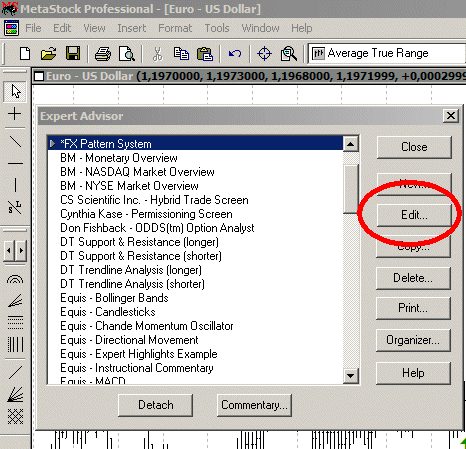Select Equis - Chande Momentum Oscillator

tap(195, 326)
